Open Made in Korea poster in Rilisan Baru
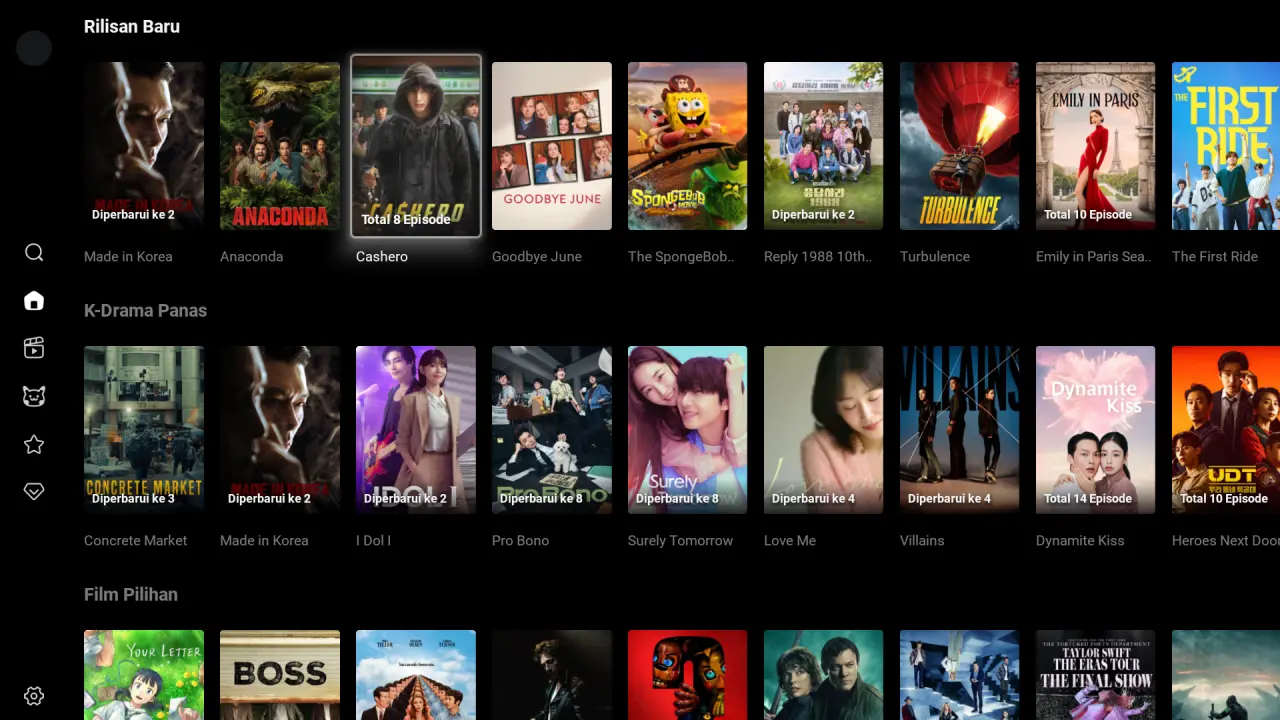 coord(144,146)
